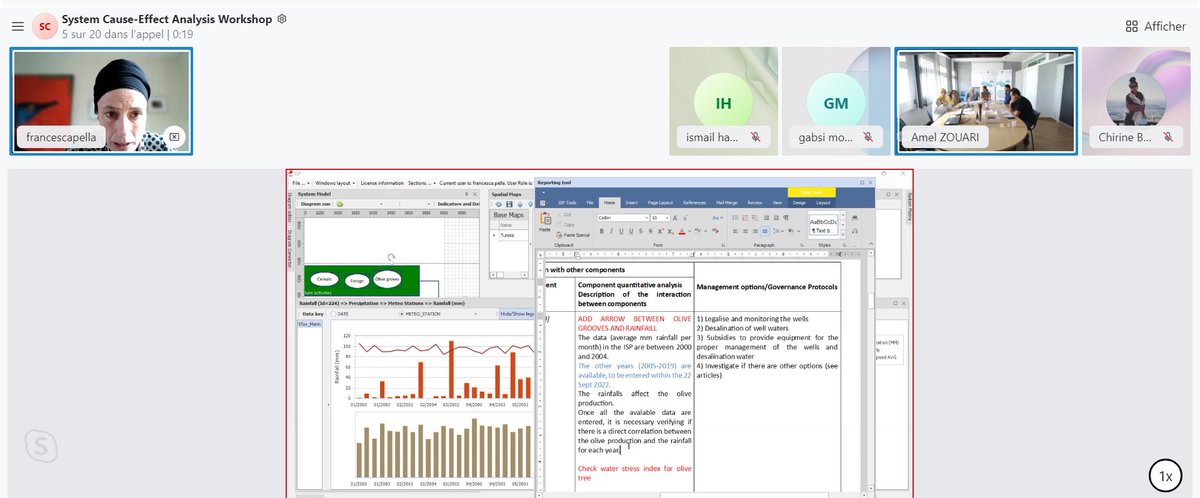Click Align Right icon
The image size is (1200, 498).
pyautogui.click(x=755, y=231)
